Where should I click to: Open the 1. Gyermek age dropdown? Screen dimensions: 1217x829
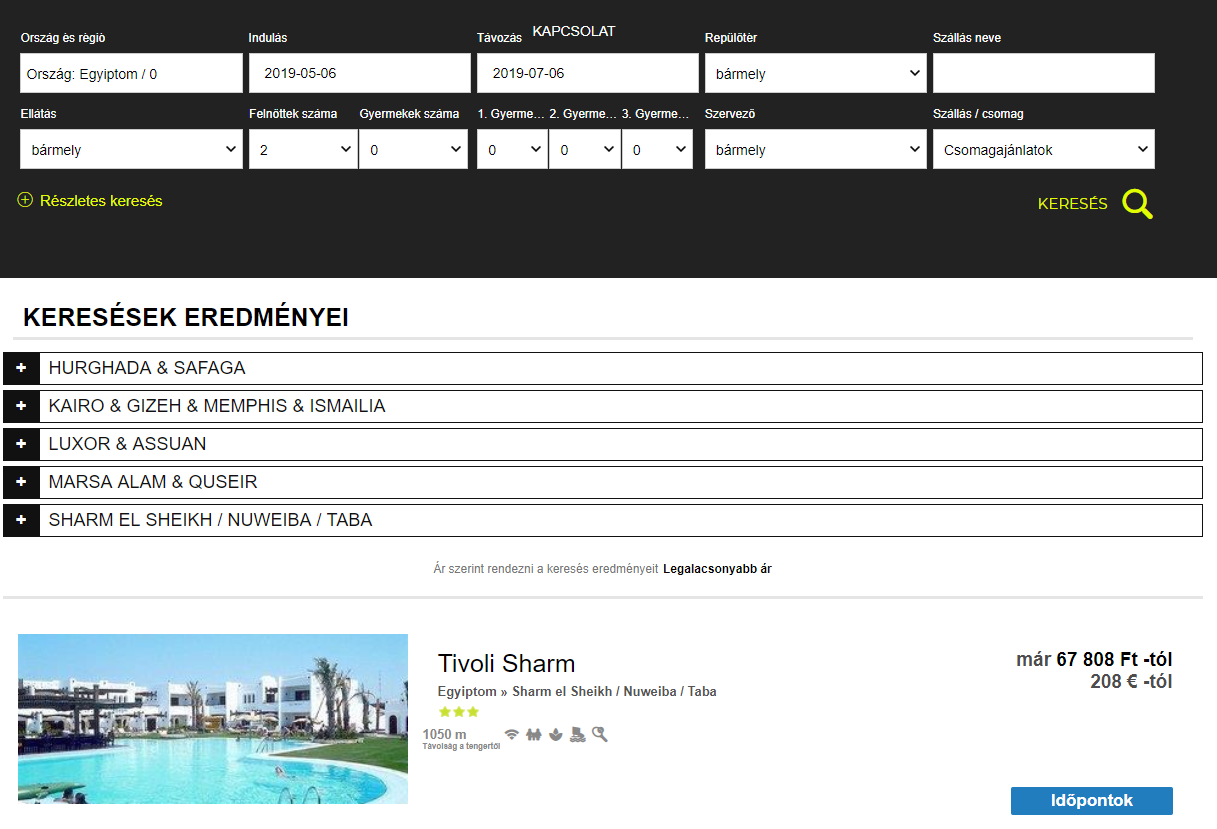click(x=512, y=149)
